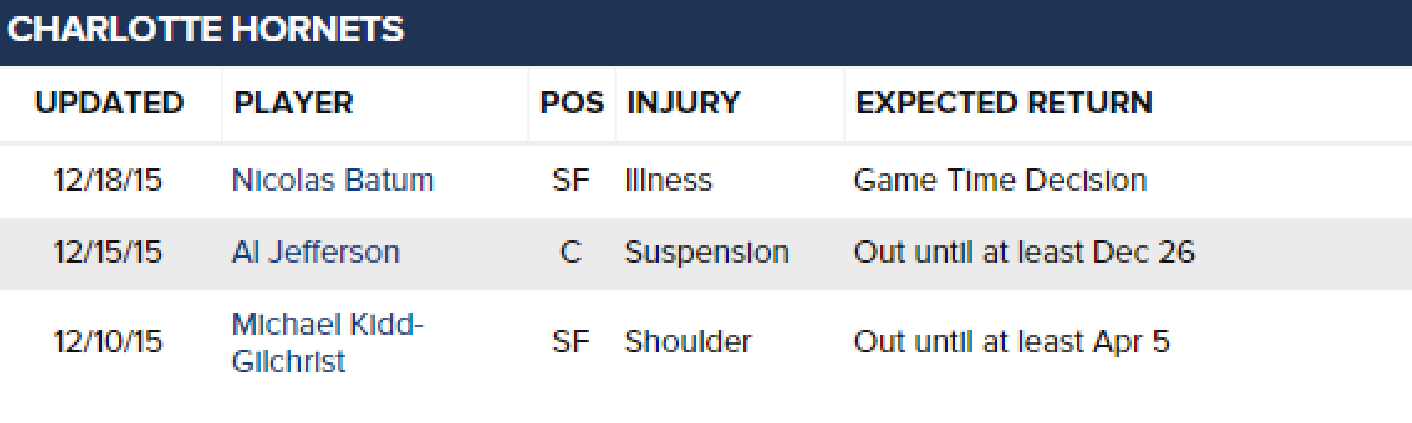Click Game Time Decision return text
The width and height of the screenshot is (1412, 423).
tap(1000, 180)
